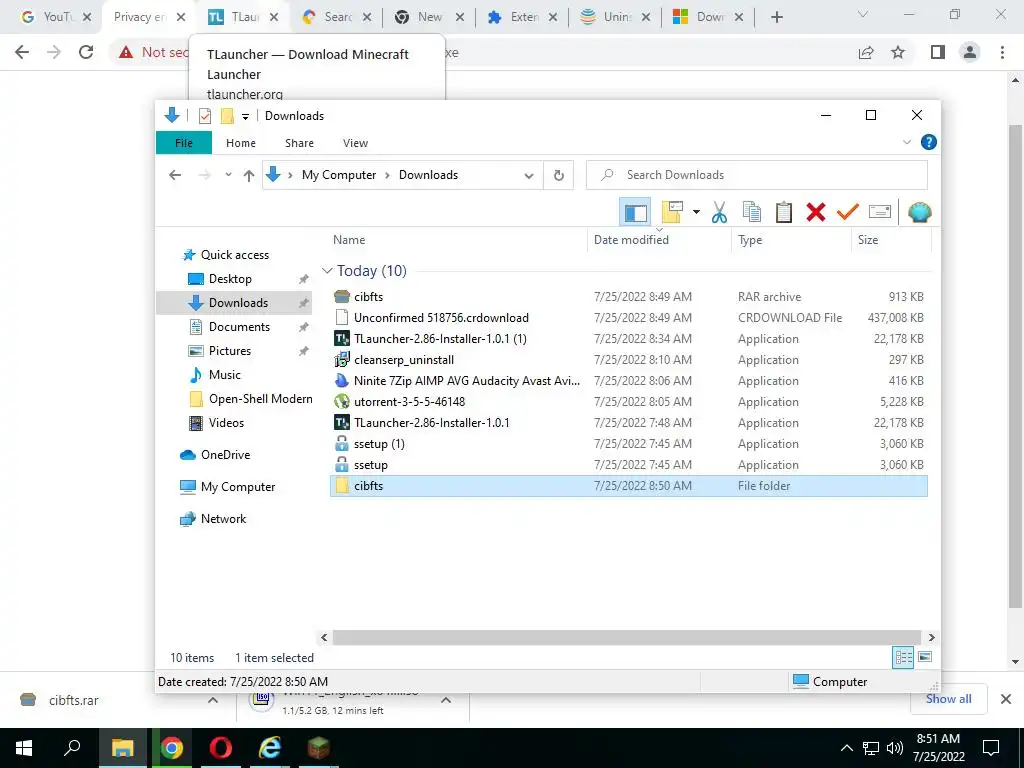Viewport: 1024px width, 768px height.
Task: Select the Unconfirmed 518756.crdownload file
Action: [x=628, y=317]
